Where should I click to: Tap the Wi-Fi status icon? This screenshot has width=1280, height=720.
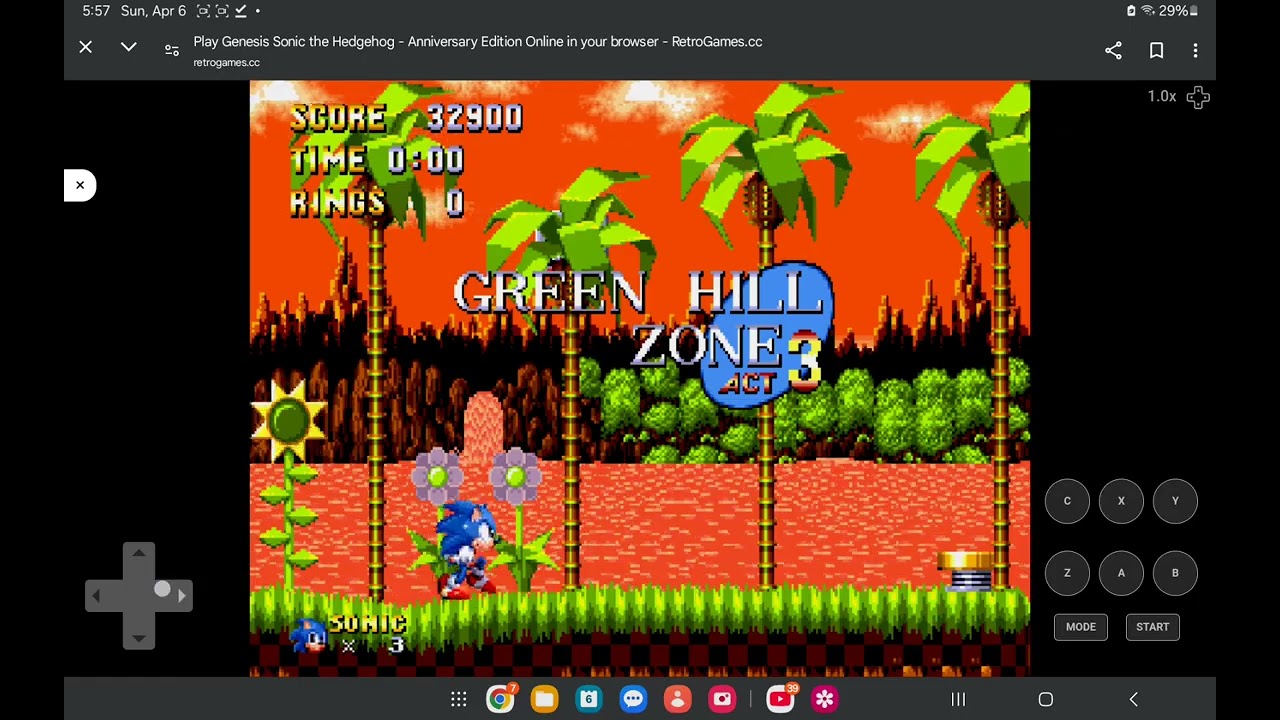(x=1148, y=11)
